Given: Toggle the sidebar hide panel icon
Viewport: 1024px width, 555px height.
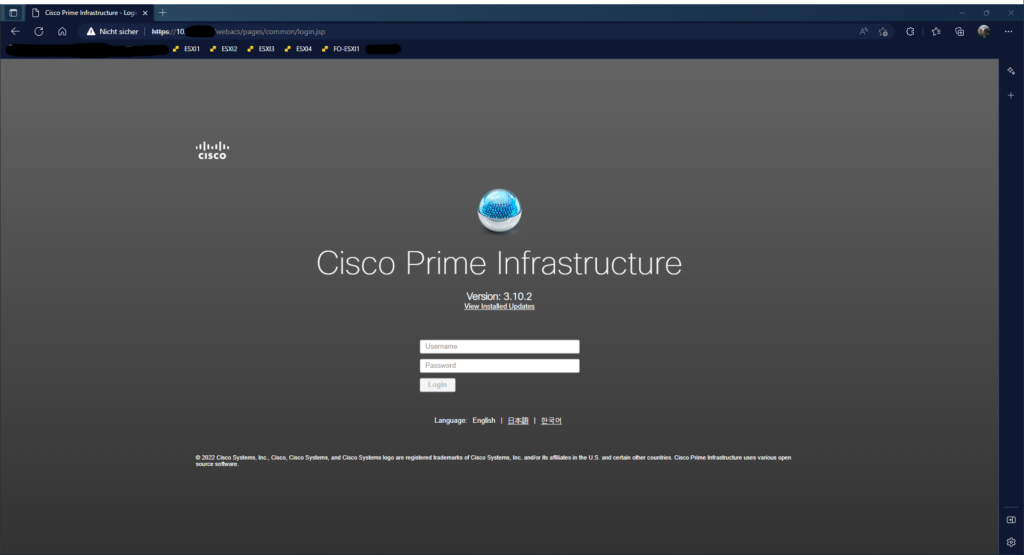Looking at the screenshot, I should (1011, 520).
